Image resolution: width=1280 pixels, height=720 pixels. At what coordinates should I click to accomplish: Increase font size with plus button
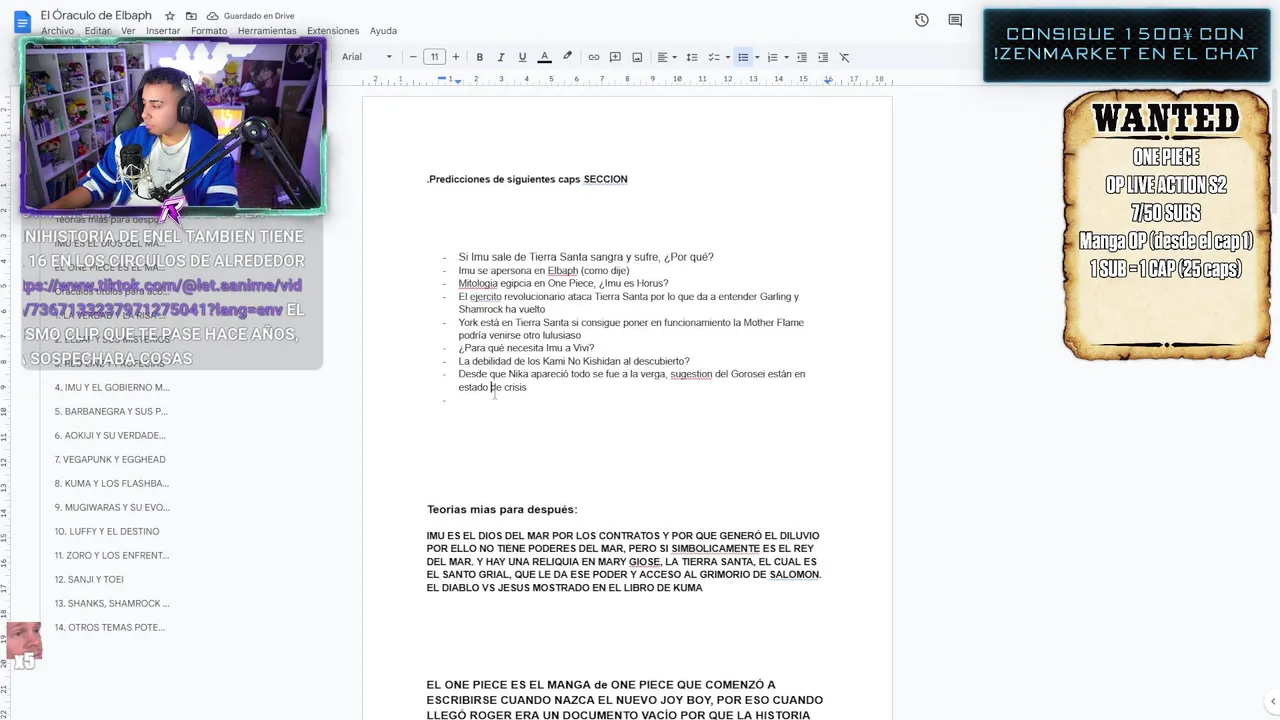click(456, 57)
